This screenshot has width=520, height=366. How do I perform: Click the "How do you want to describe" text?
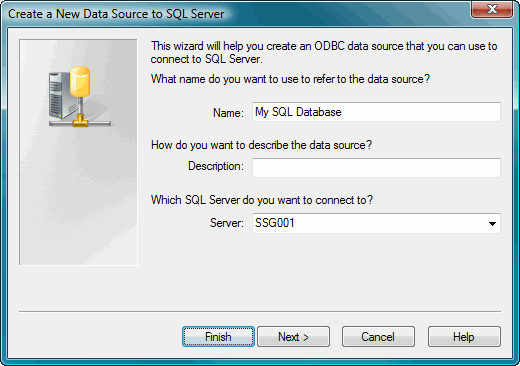(x=261, y=145)
